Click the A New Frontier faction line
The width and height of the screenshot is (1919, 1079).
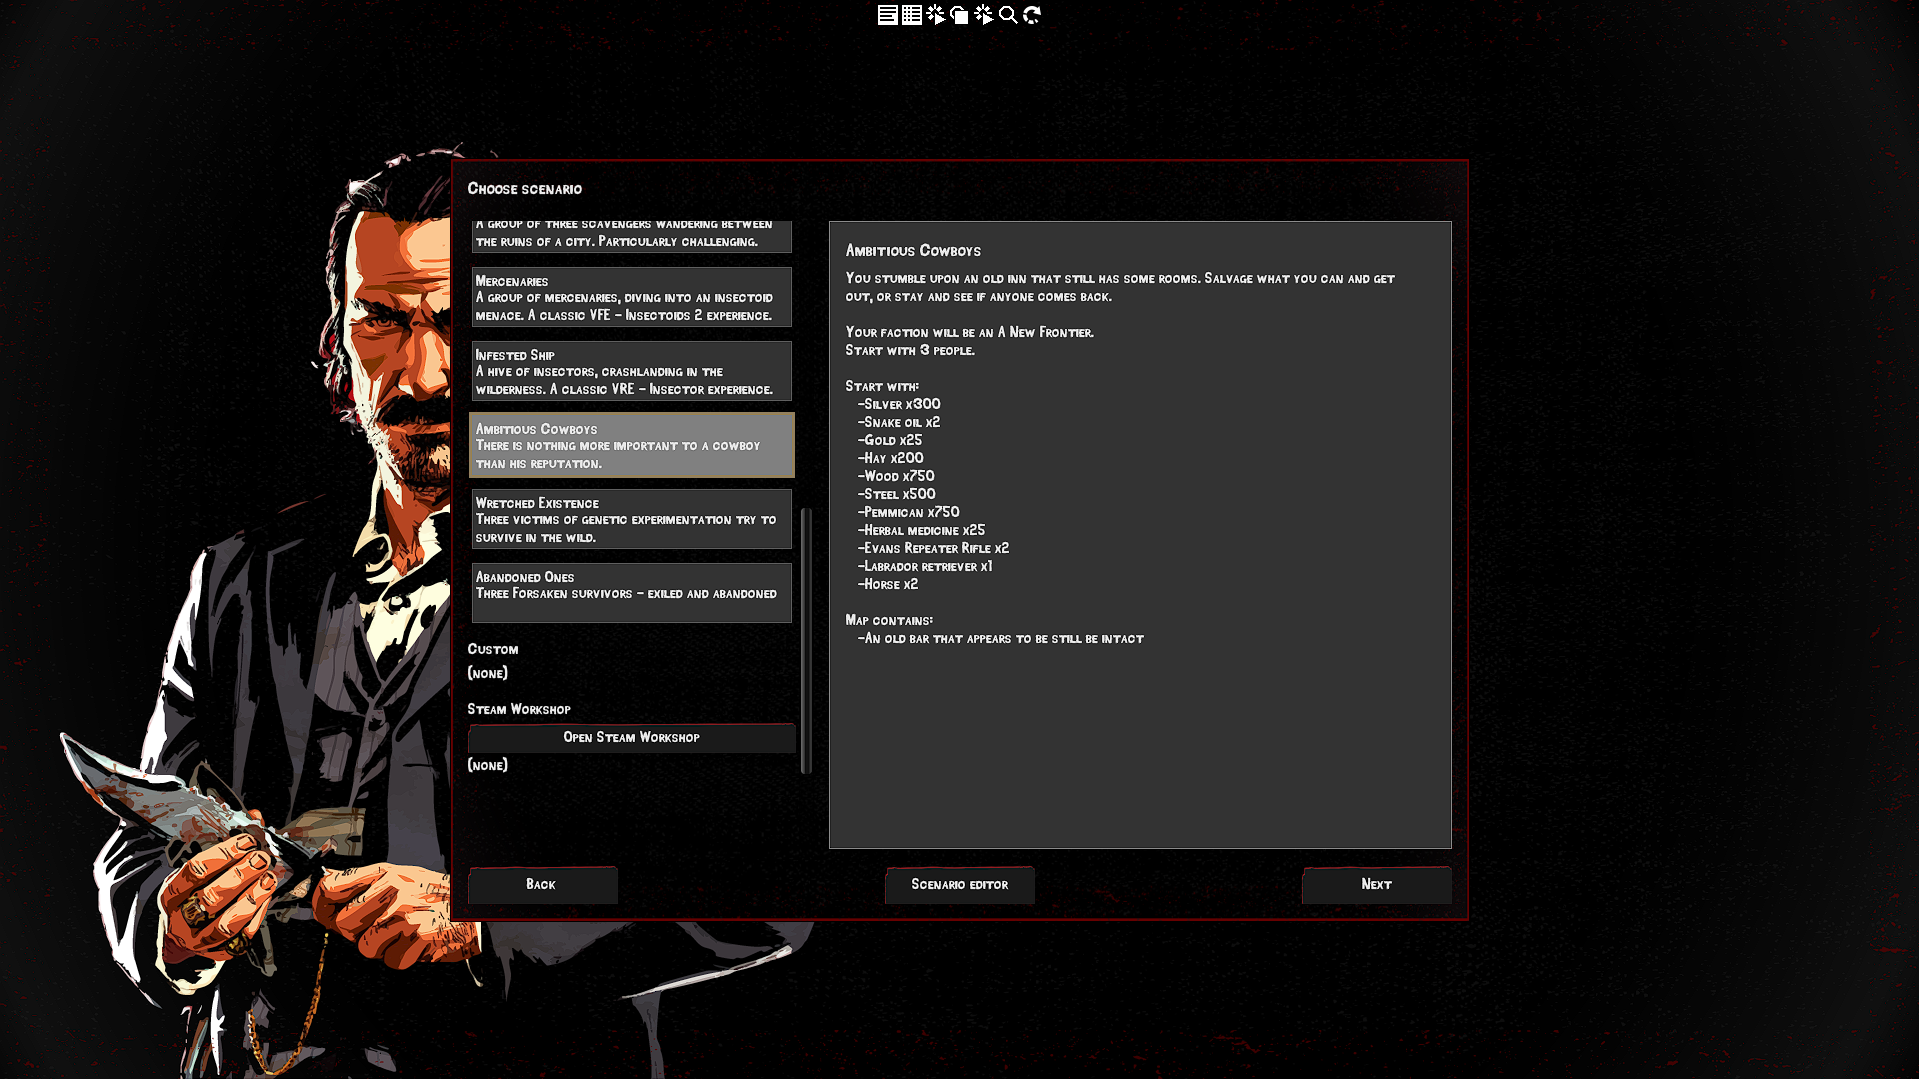point(970,333)
